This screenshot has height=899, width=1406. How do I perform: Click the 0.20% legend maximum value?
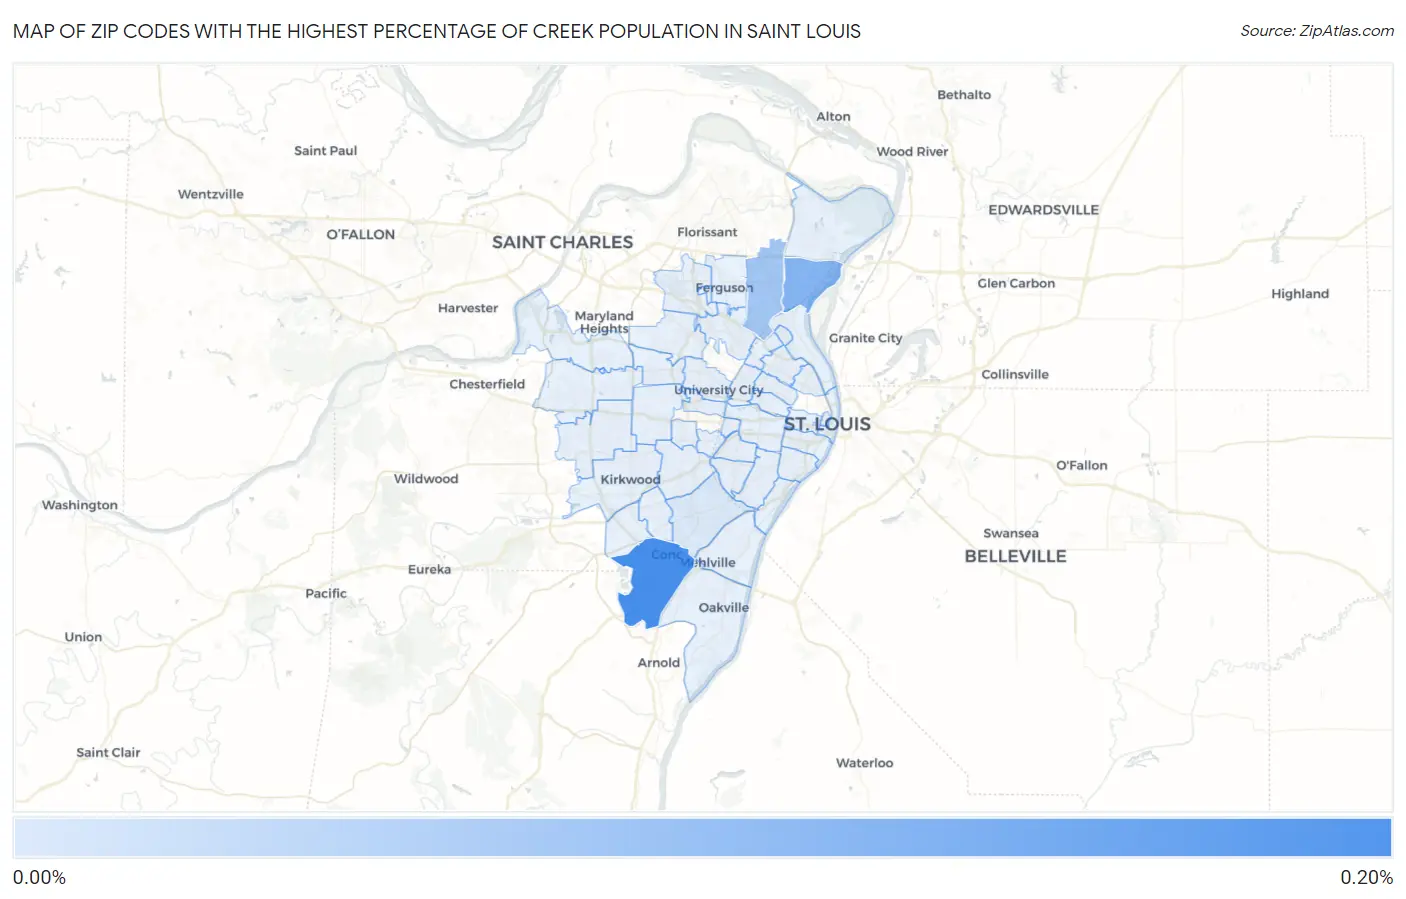pyautogui.click(x=1366, y=878)
